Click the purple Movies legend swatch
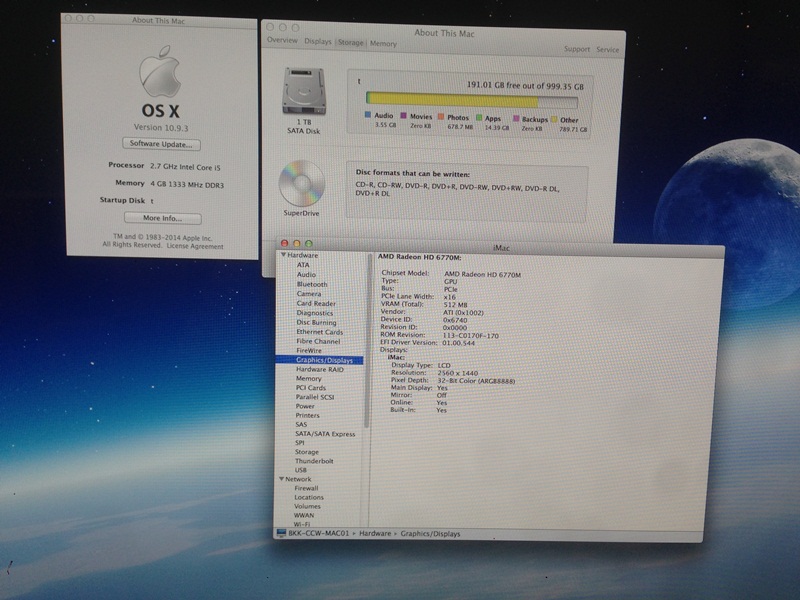The image size is (800, 600). pyautogui.click(x=404, y=116)
